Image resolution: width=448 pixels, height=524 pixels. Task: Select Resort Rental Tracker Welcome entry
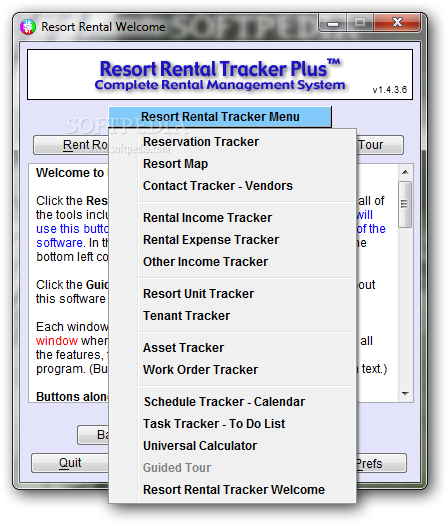[x=234, y=490]
